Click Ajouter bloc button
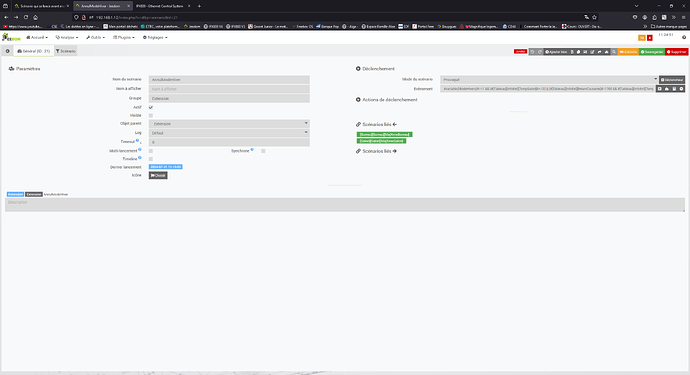This screenshot has width=690, height=375. tap(556, 51)
